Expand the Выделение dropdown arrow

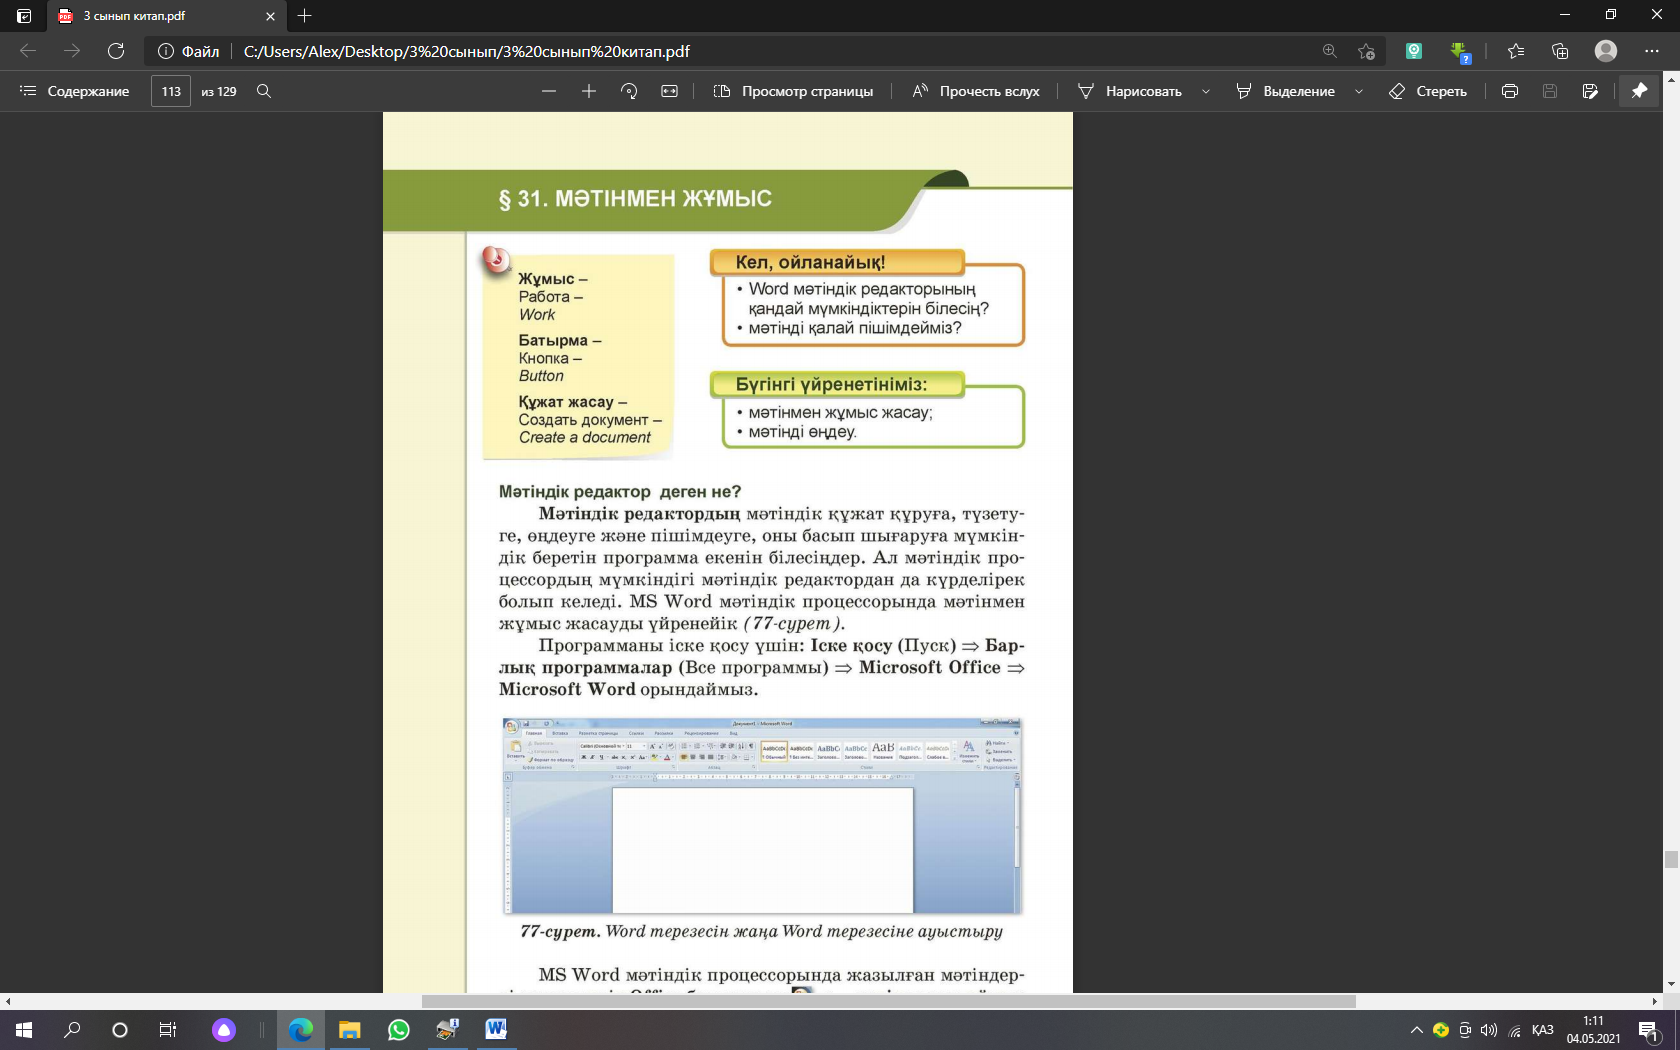tap(1359, 91)
